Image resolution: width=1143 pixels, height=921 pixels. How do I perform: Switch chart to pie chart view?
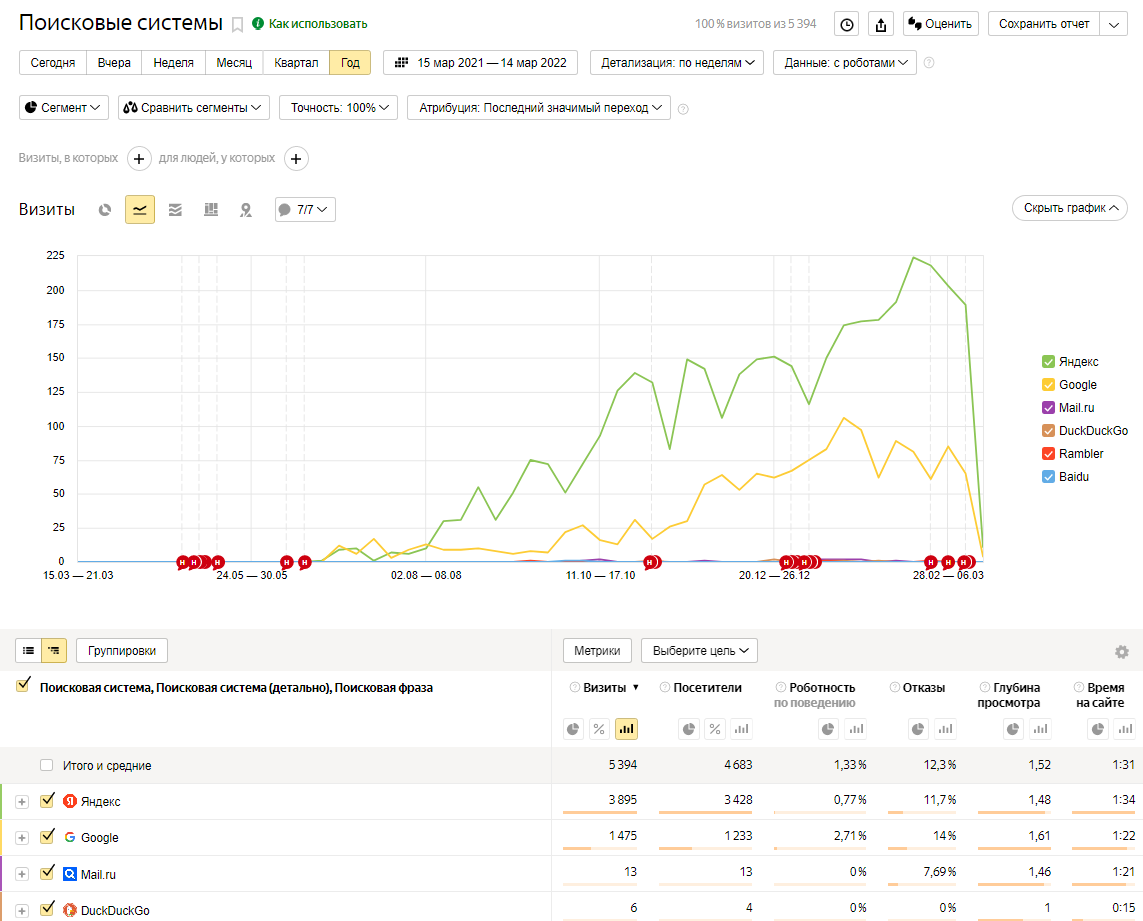[x=105, y=210]
